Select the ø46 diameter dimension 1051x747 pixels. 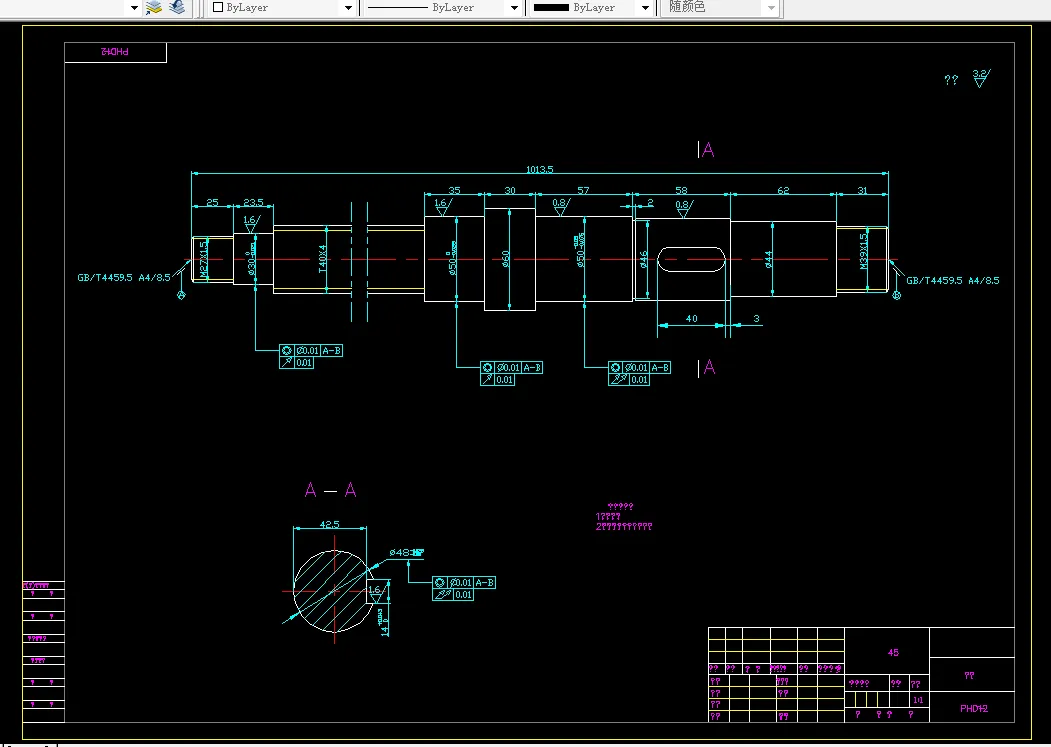click(643, 260)
